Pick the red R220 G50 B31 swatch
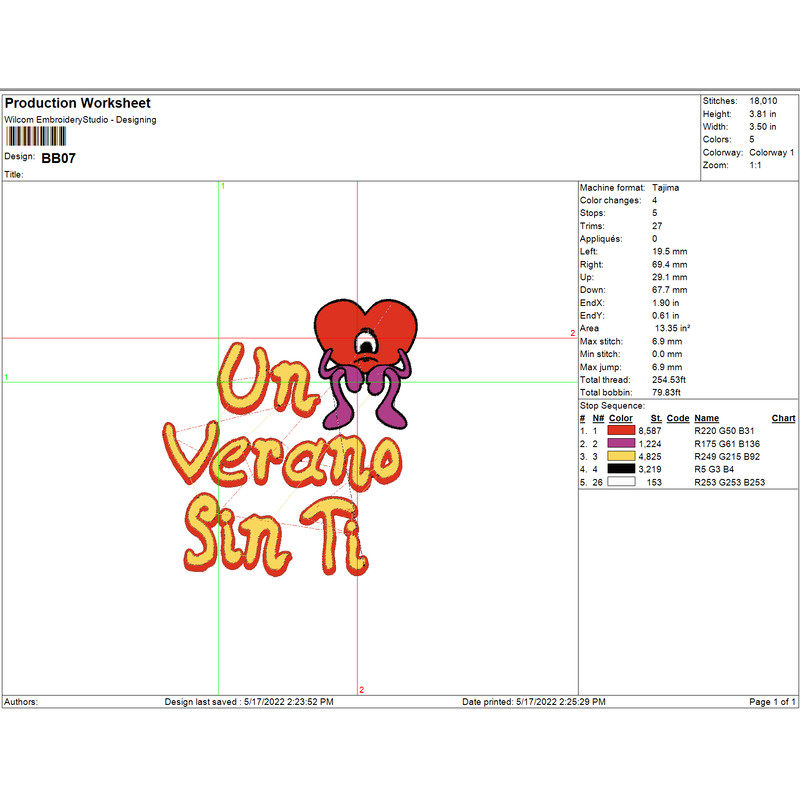This screenshot has width=800, height=800. 621,430
